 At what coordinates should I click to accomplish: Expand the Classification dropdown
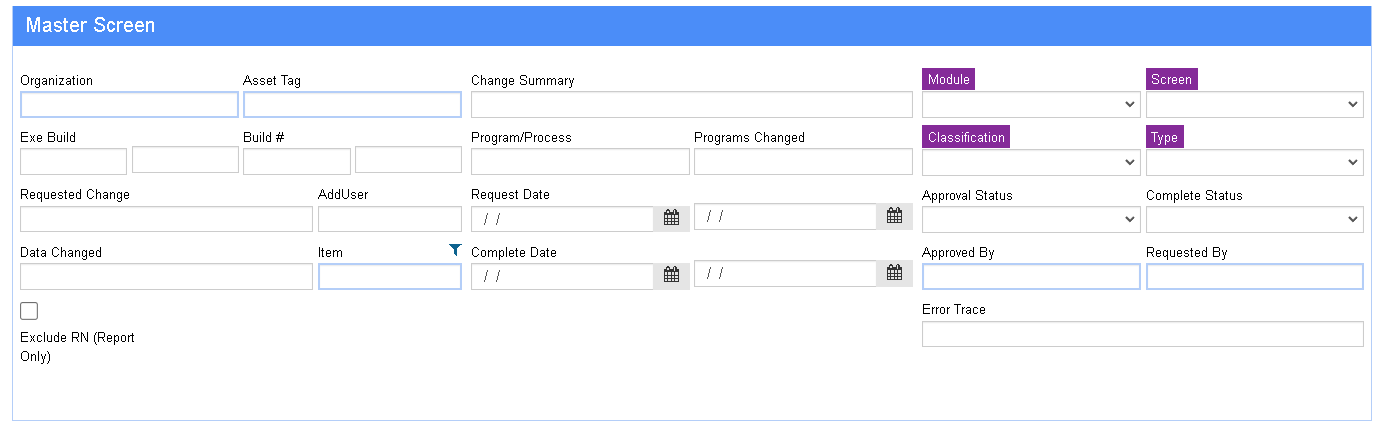(x=1031, y=162)
